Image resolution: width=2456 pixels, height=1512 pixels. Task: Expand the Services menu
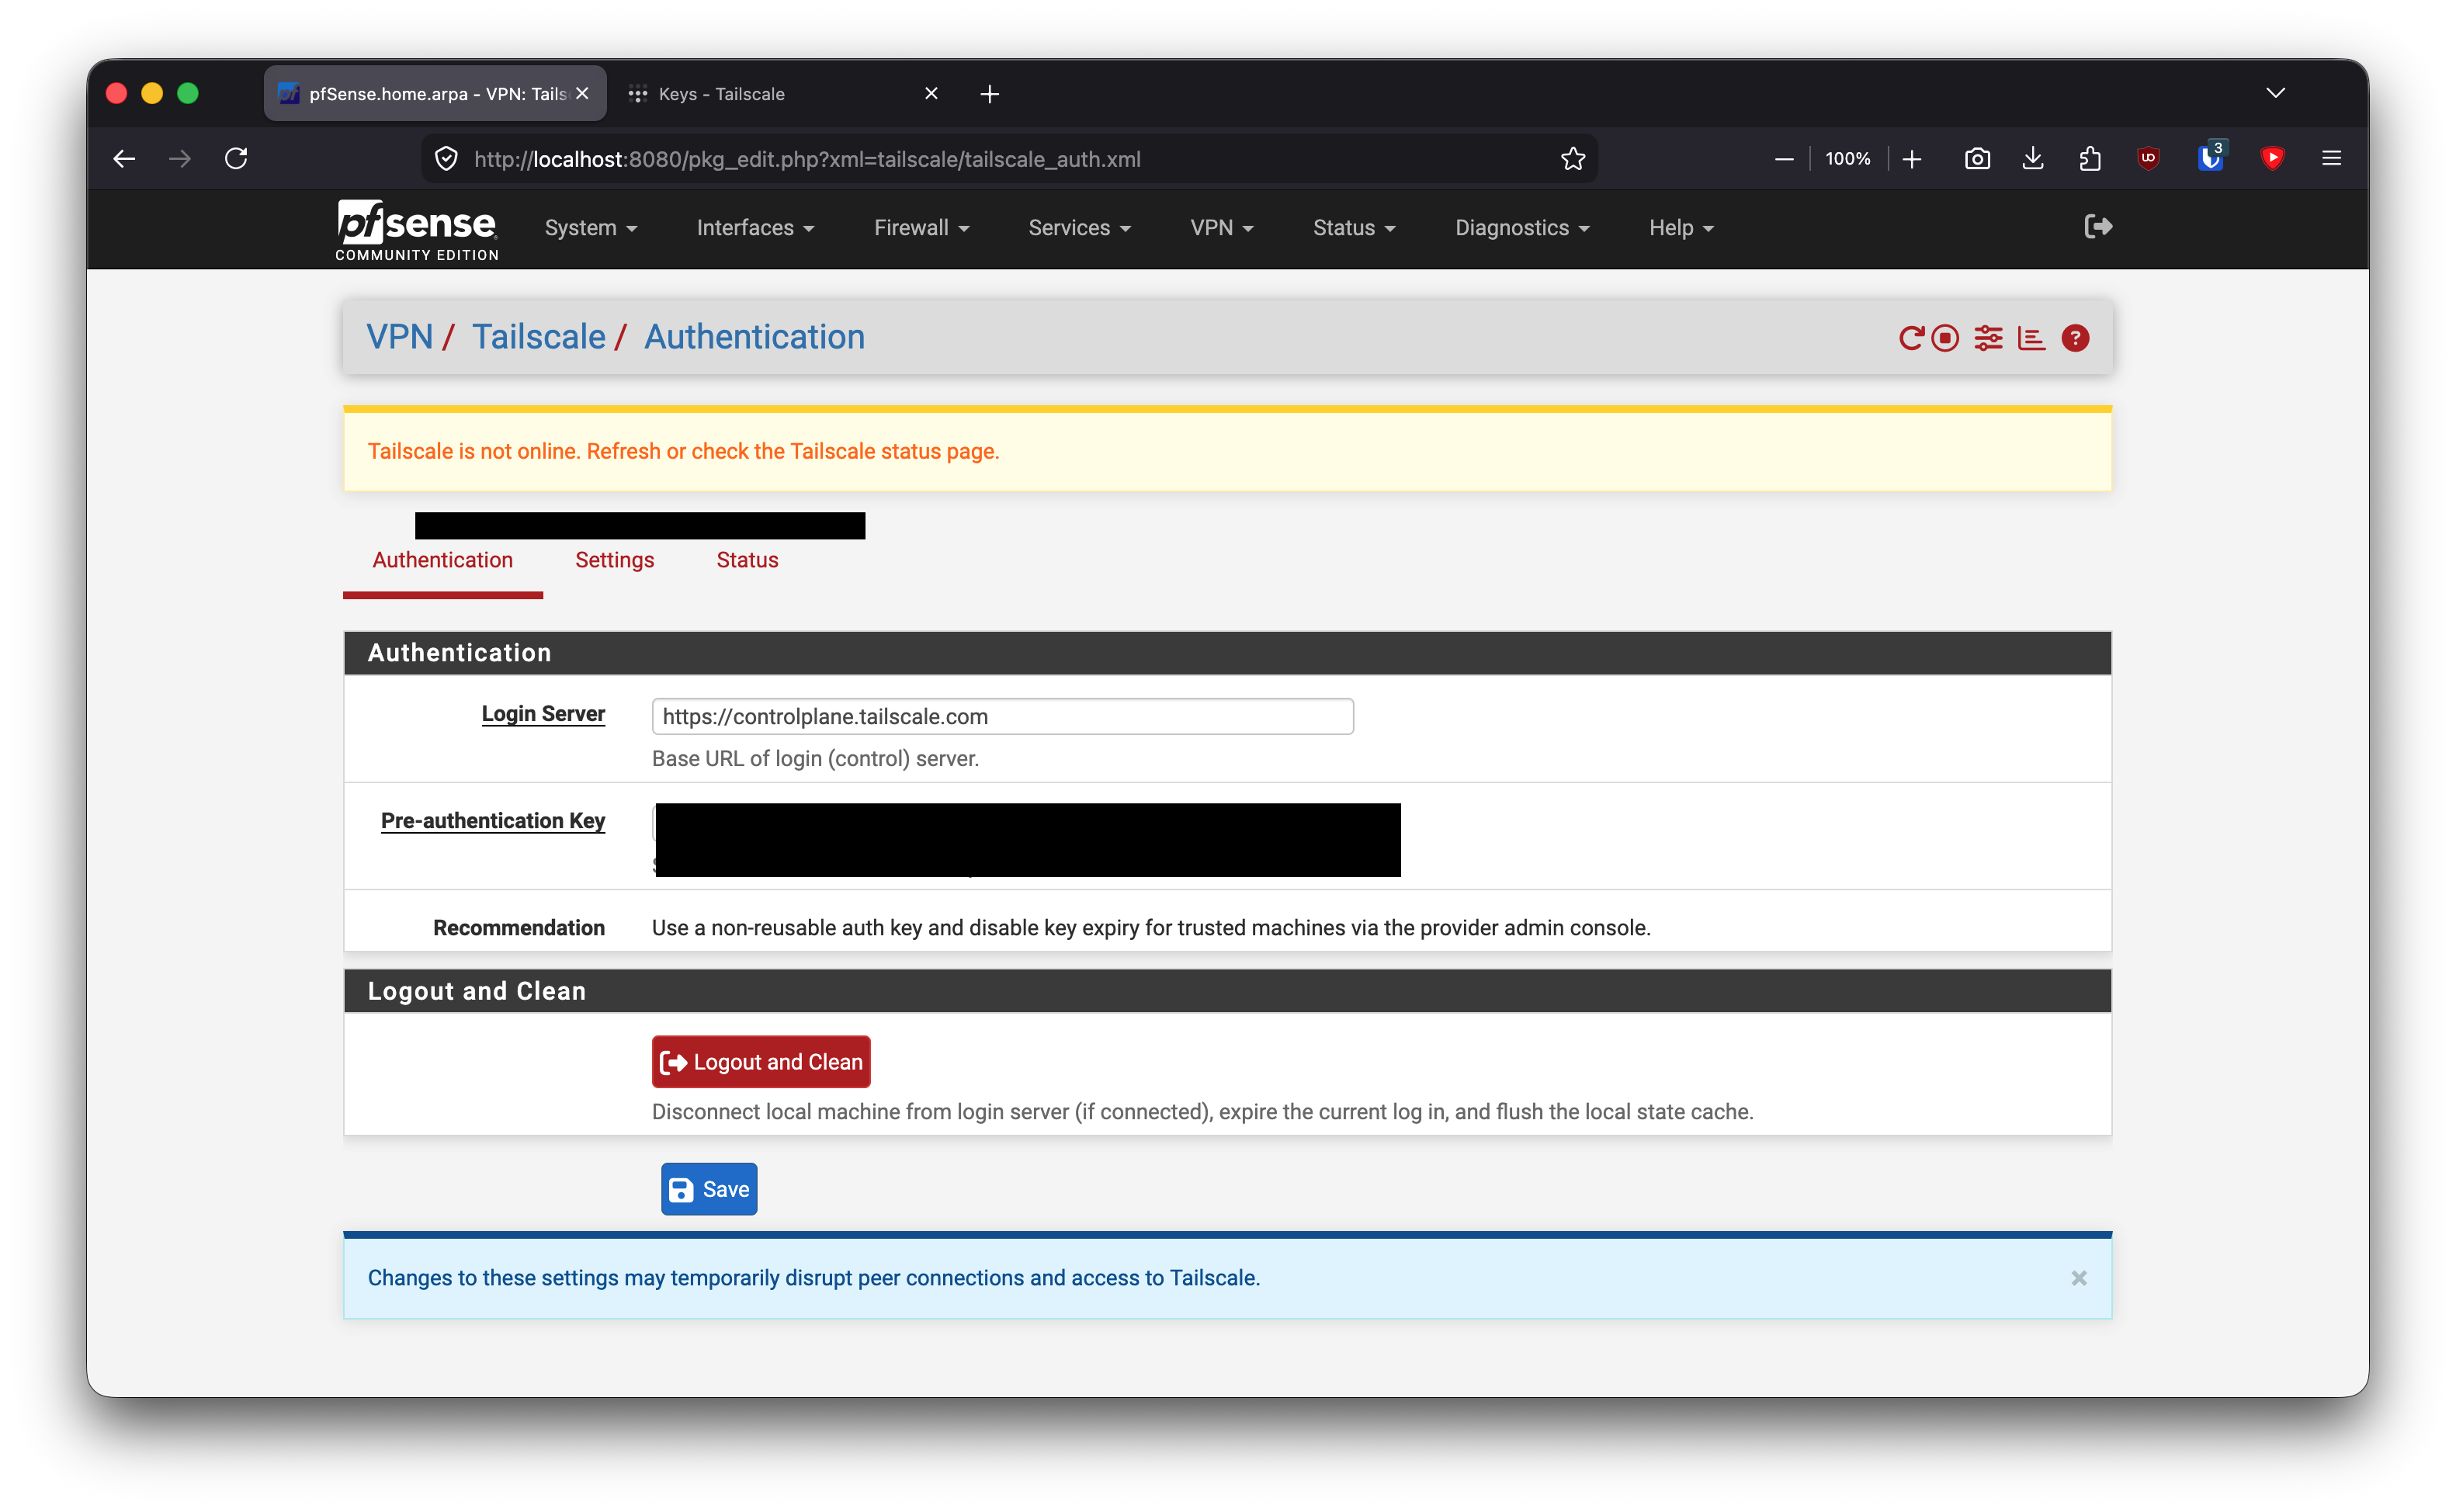1079,228
